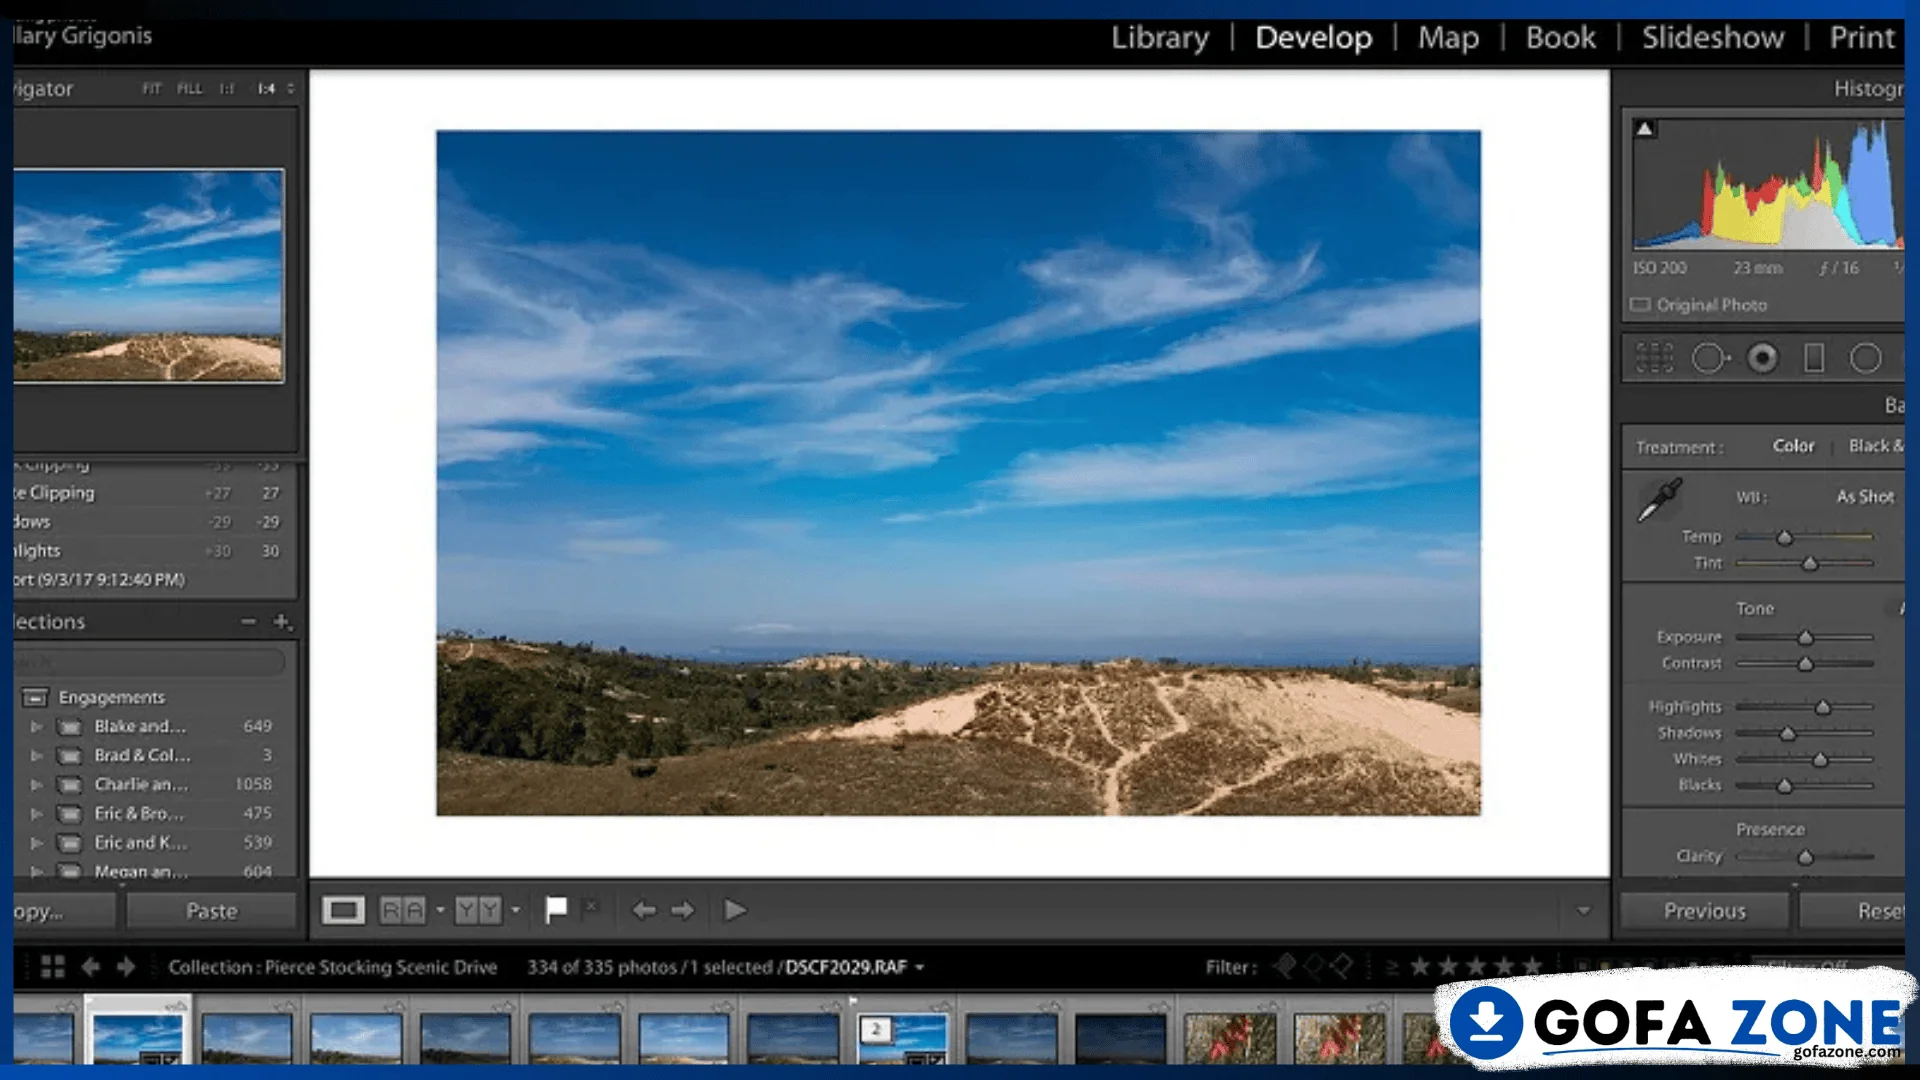The height and width of the screenshot is (1080, 1920).
Task: Select Loupe view icon in toolbar
Action: coord(343,910)
